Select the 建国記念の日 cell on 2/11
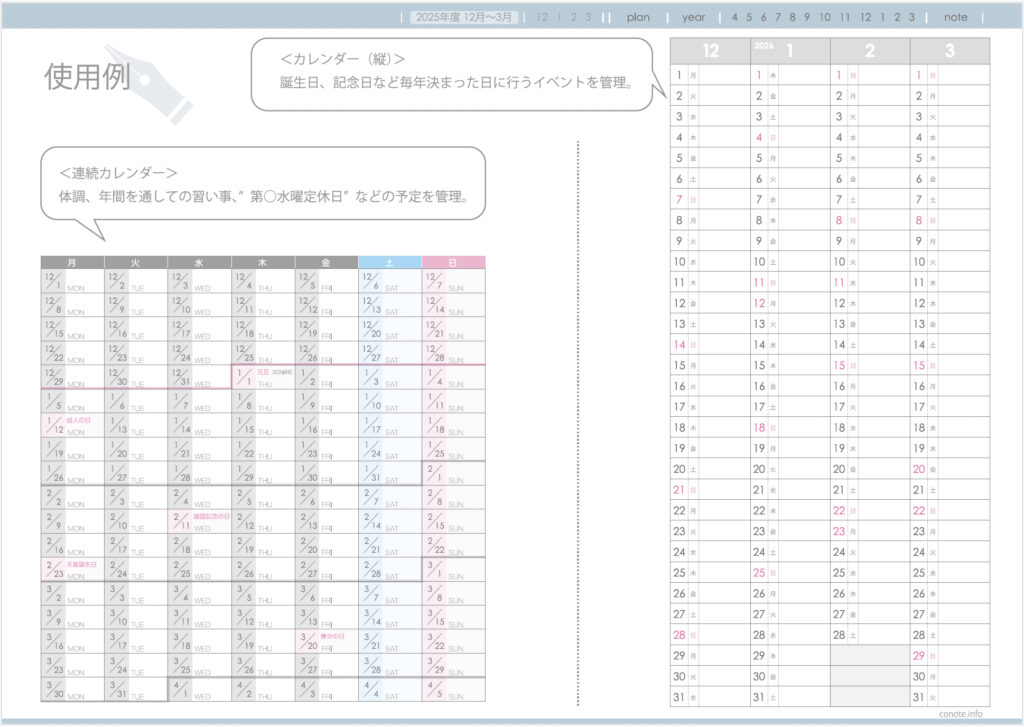The height and width of the screenshot is (727, 1024). [x=199, y=520]
